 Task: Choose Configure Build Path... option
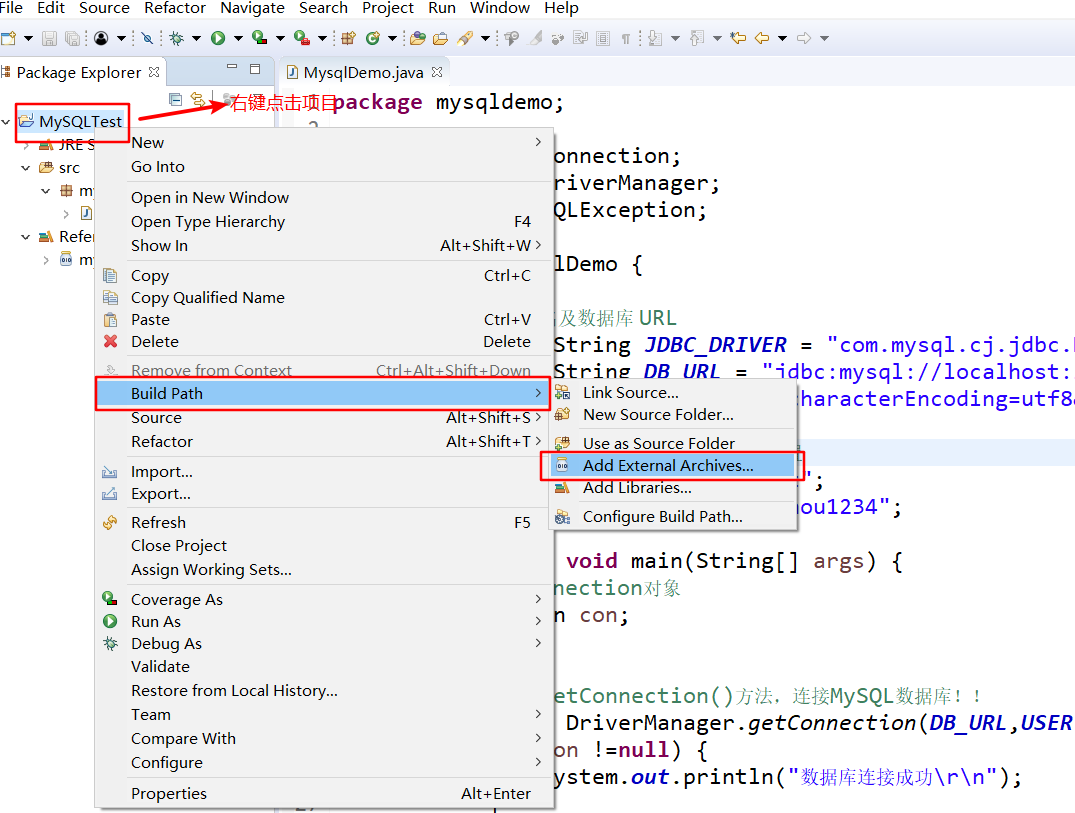671,517
